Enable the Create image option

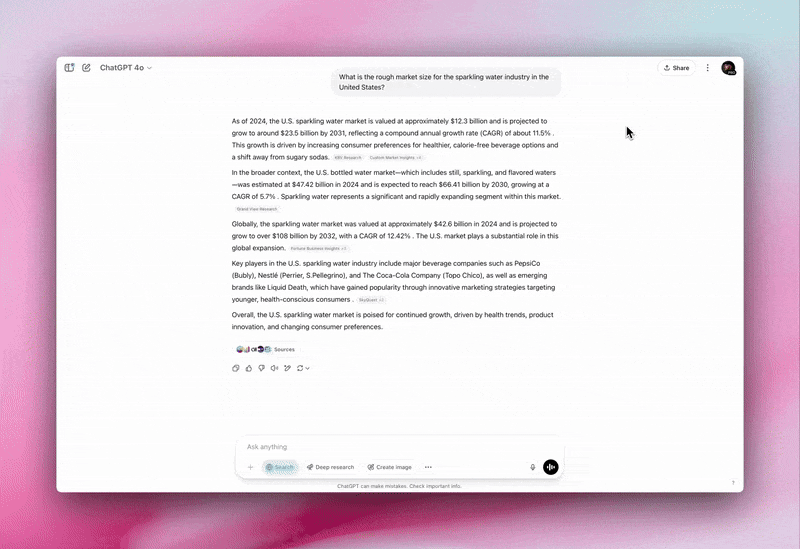click(x=390, y=467)
